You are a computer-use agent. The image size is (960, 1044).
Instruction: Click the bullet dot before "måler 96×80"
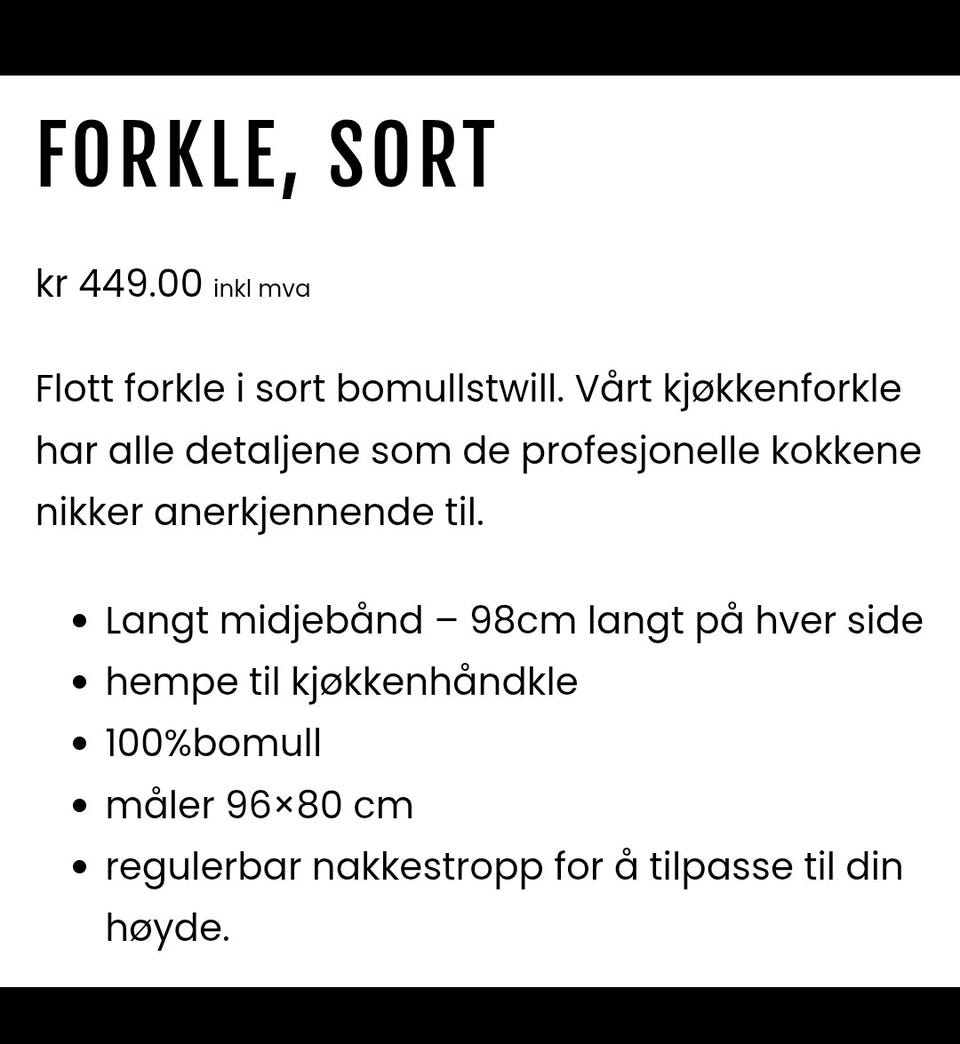pos(80,806)
